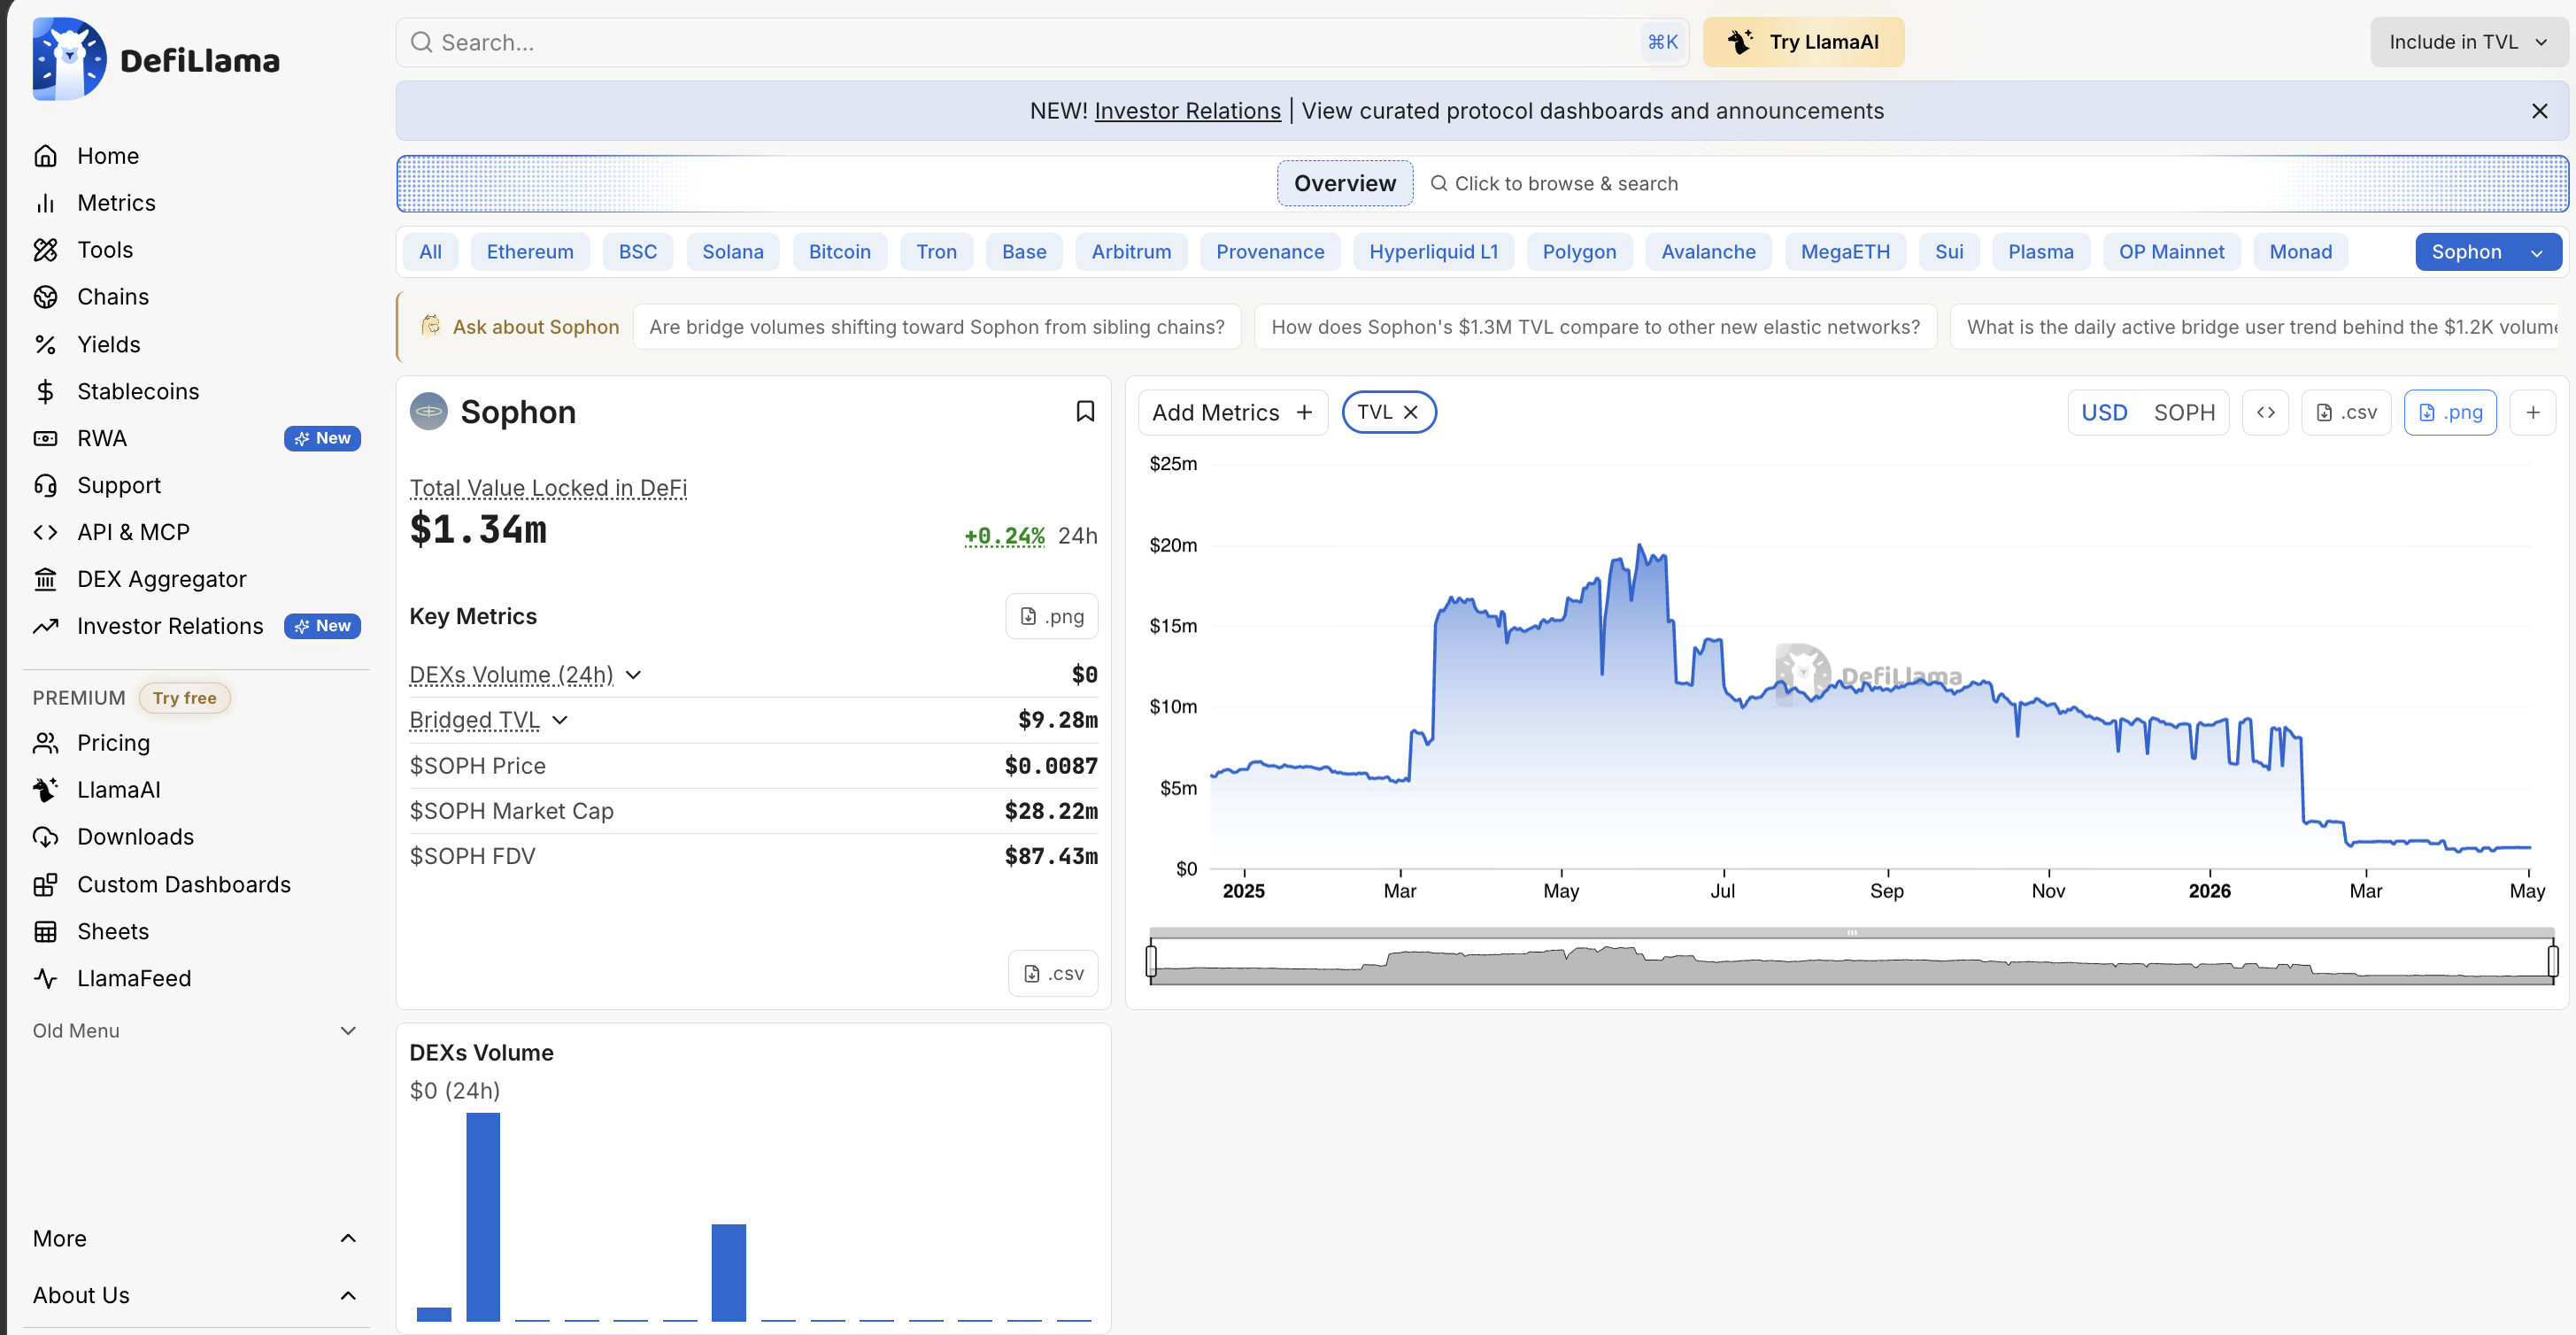The image size is (2576, 1335).
Task: Click the Custom Dashboards grid icon
Action: point(45,885)
